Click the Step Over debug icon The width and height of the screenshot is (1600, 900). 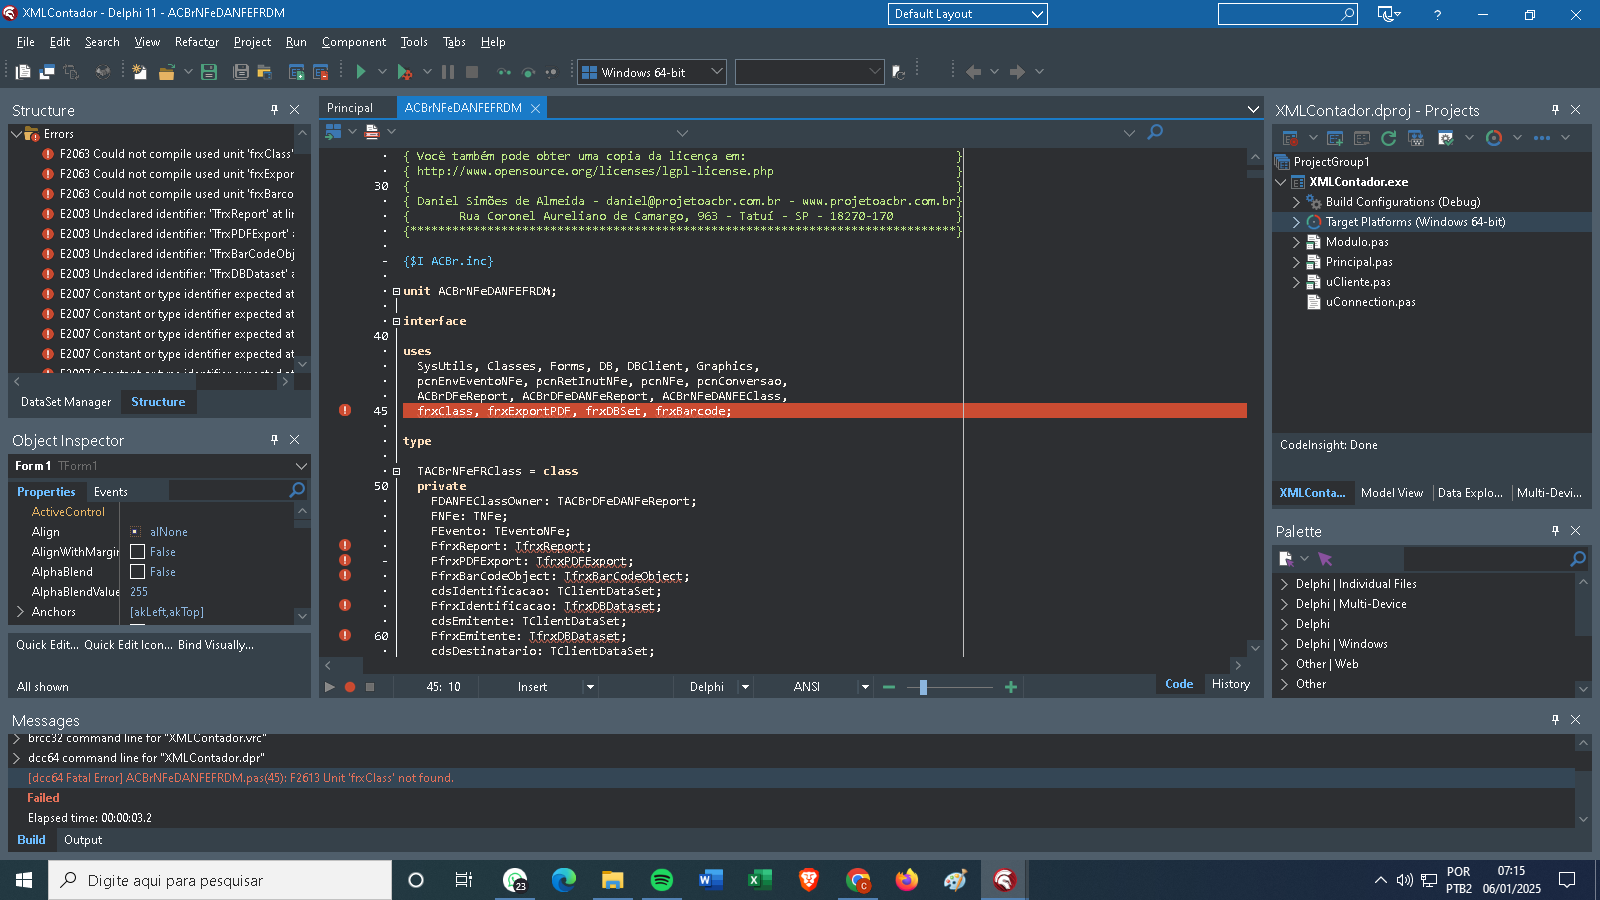(528, 72)
